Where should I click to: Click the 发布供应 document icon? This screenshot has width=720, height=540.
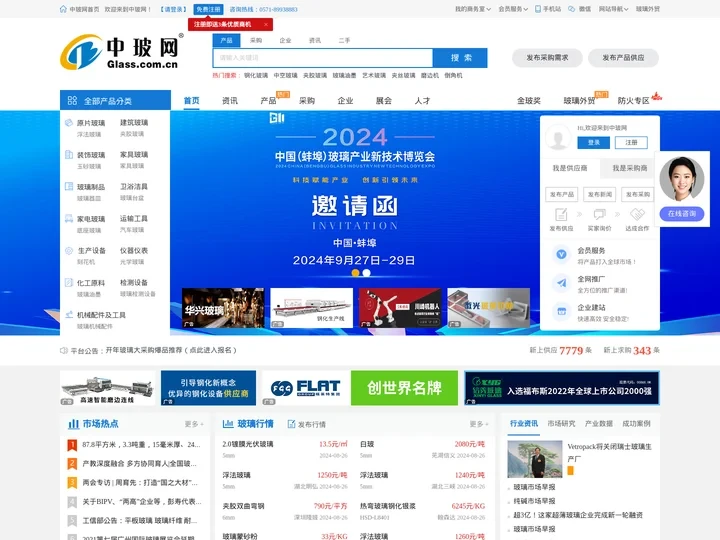click(x=561, y=214)
